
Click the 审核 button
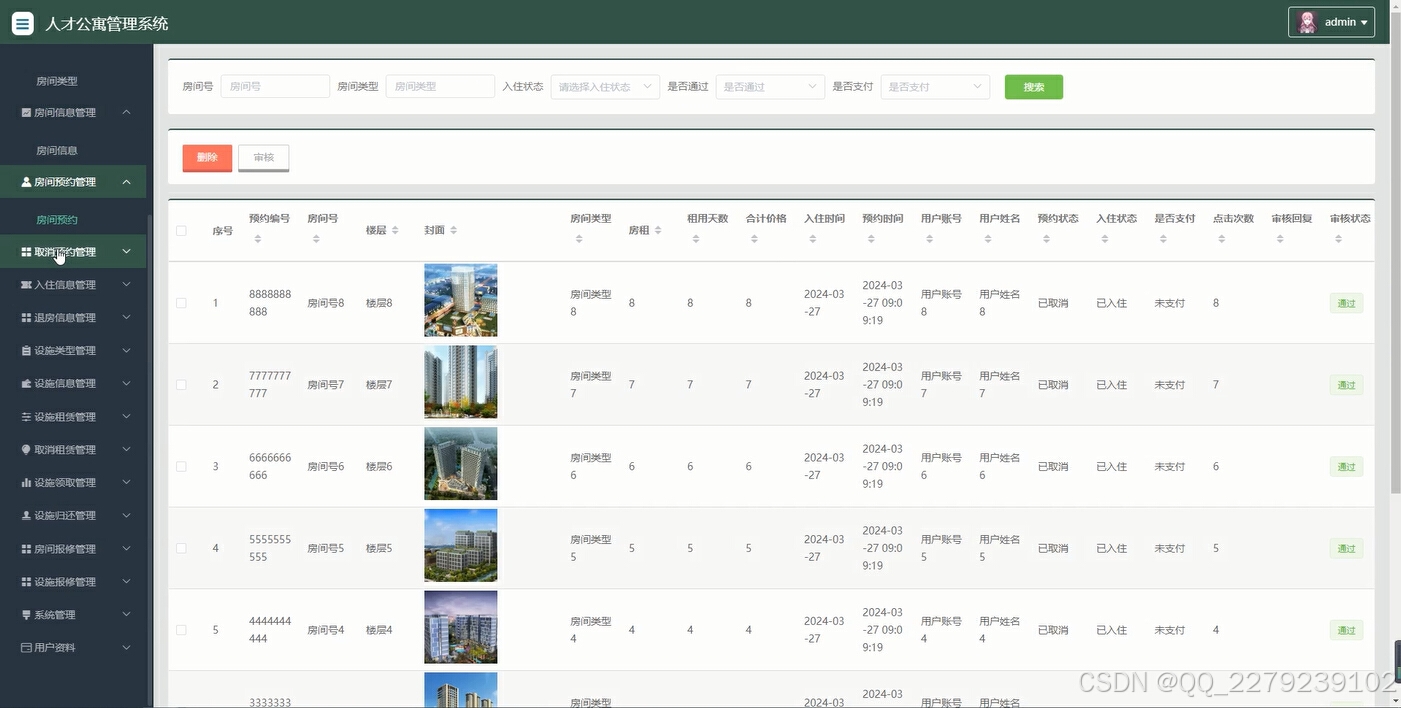pyautogui.click(x=264, y=158)
